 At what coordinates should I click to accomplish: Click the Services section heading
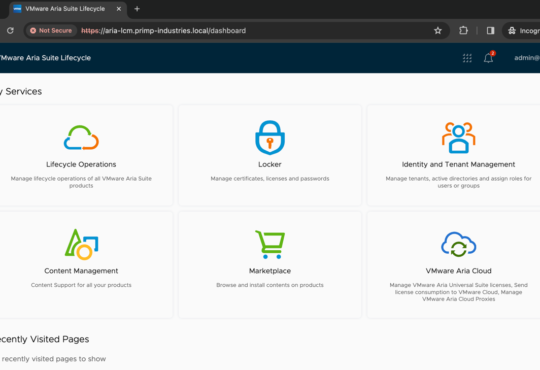click(x=21, y=91)
